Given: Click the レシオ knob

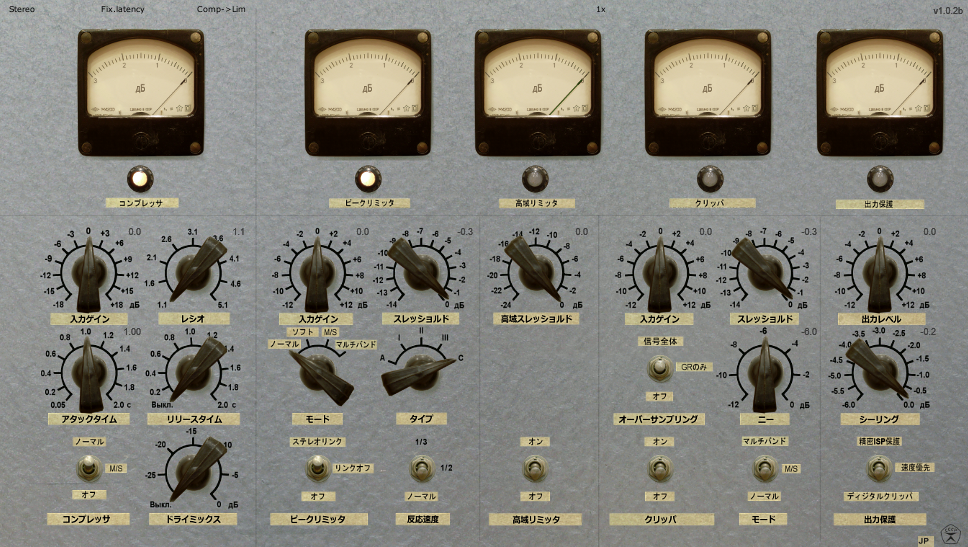Looking at the screenshot, I should (x=193, y=272).
